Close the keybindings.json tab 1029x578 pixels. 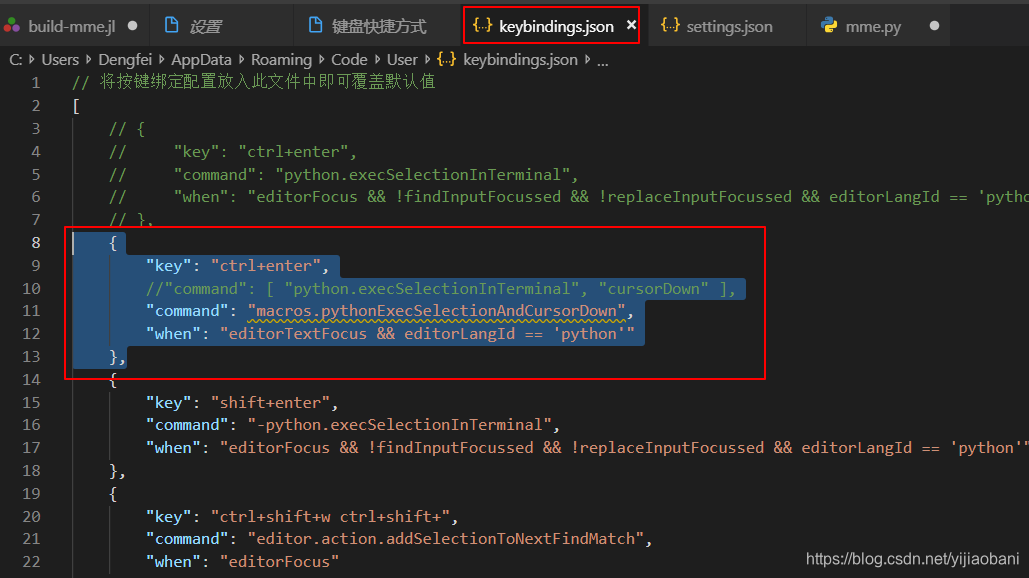[630, 25]
